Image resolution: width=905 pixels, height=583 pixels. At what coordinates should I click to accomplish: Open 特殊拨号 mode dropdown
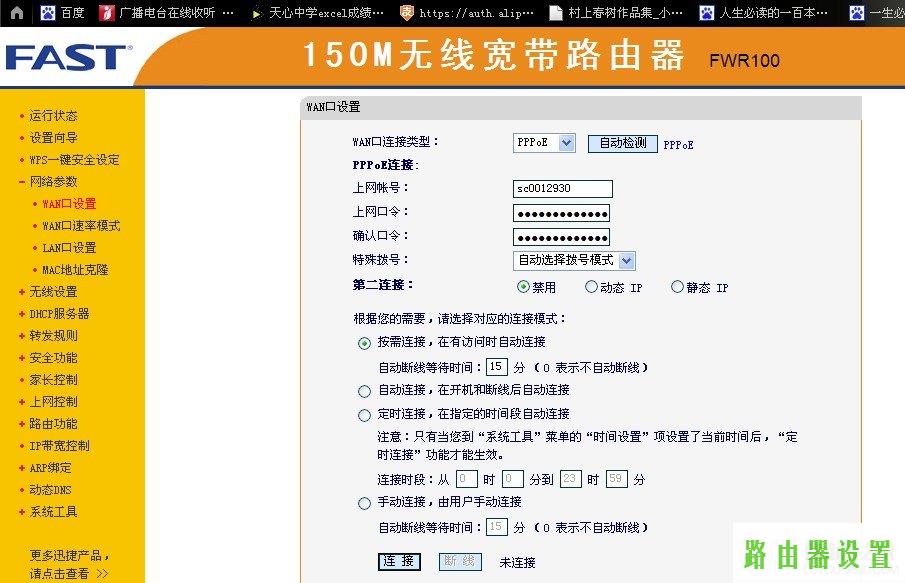point(574,261)
